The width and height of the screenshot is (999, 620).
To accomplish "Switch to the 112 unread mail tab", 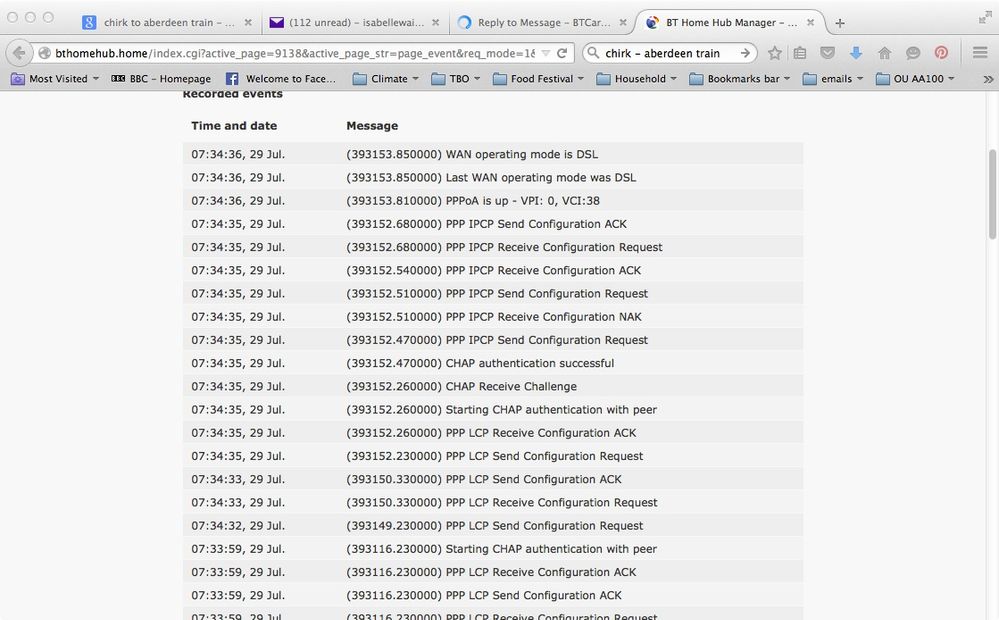I will pos(354,22).
